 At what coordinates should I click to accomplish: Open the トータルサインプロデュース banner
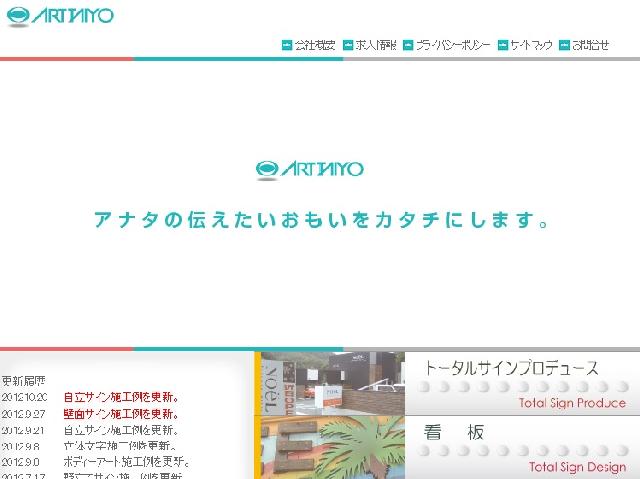coord(522,384)
